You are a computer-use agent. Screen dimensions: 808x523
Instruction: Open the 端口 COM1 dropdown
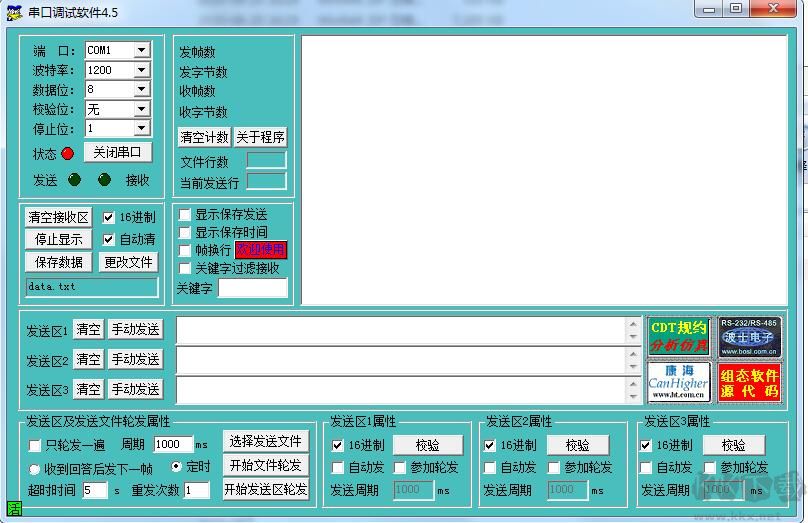coord(142,50)
